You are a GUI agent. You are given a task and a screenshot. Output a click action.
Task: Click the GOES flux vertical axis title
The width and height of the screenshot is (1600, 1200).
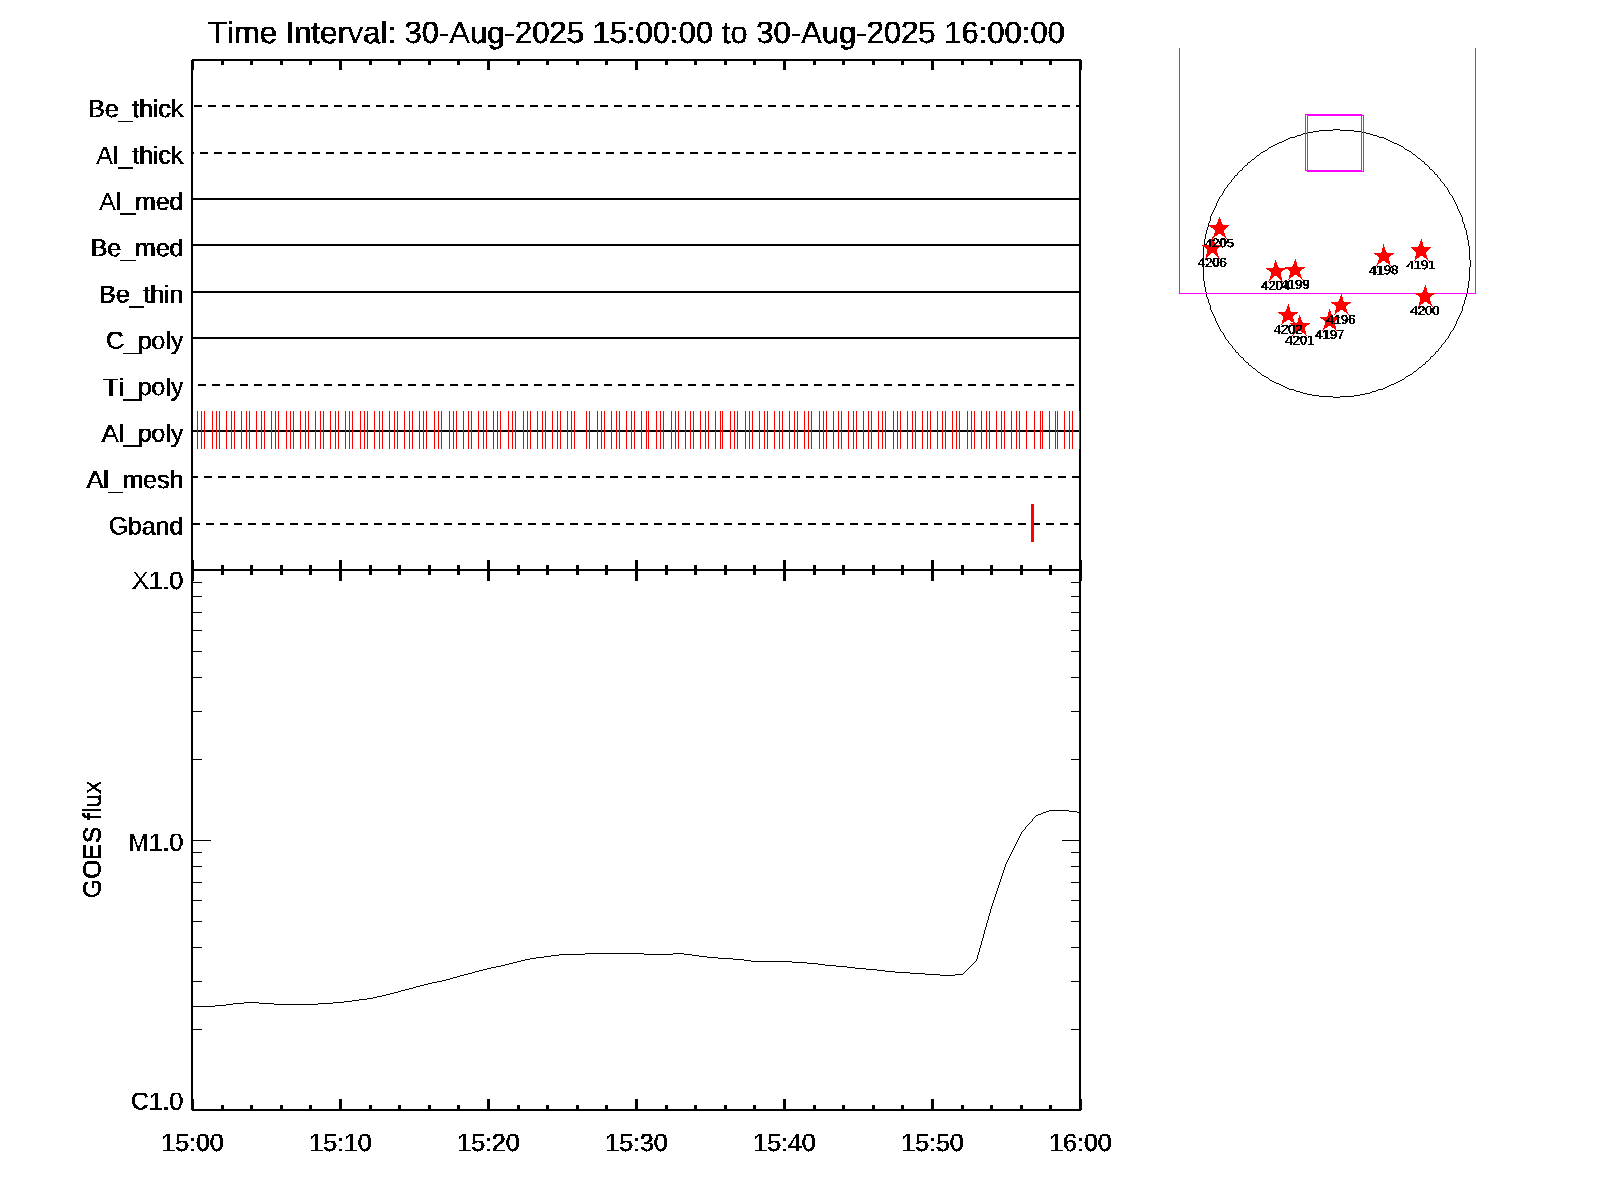tap(92, 839)
